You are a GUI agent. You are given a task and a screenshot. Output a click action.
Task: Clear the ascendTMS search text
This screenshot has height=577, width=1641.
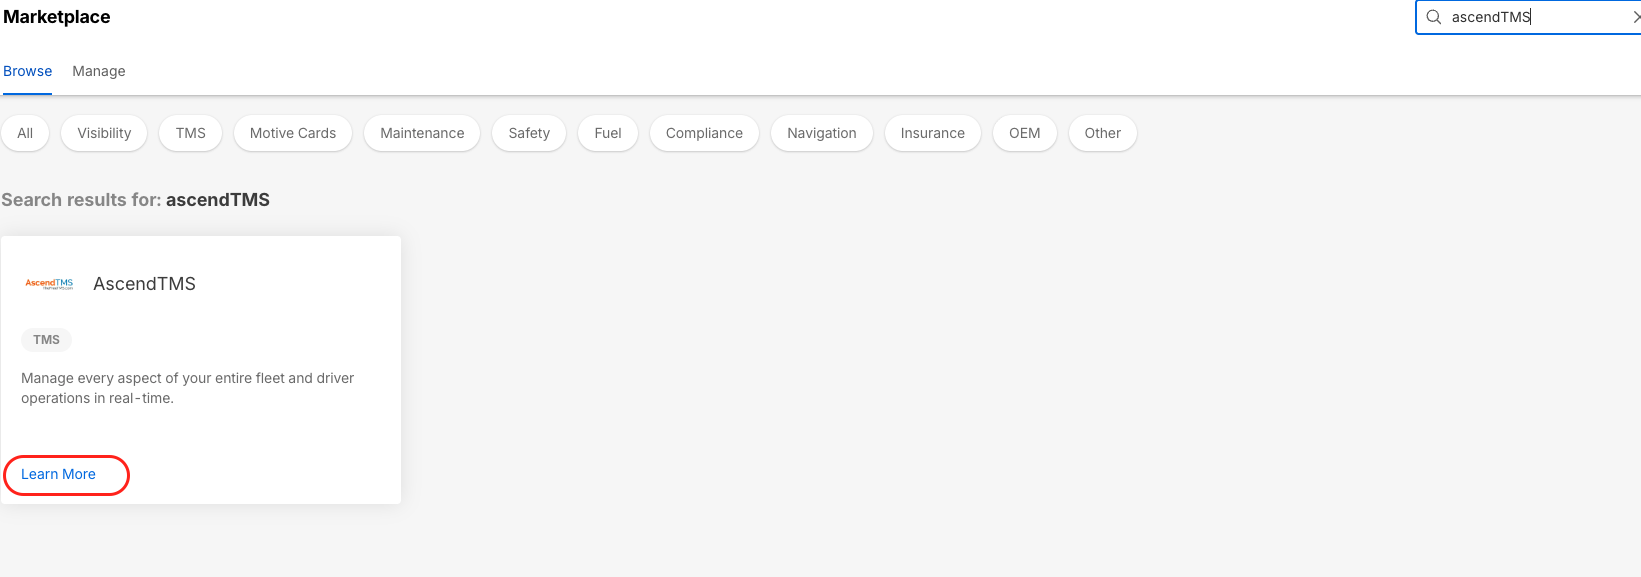point(1636,17)
